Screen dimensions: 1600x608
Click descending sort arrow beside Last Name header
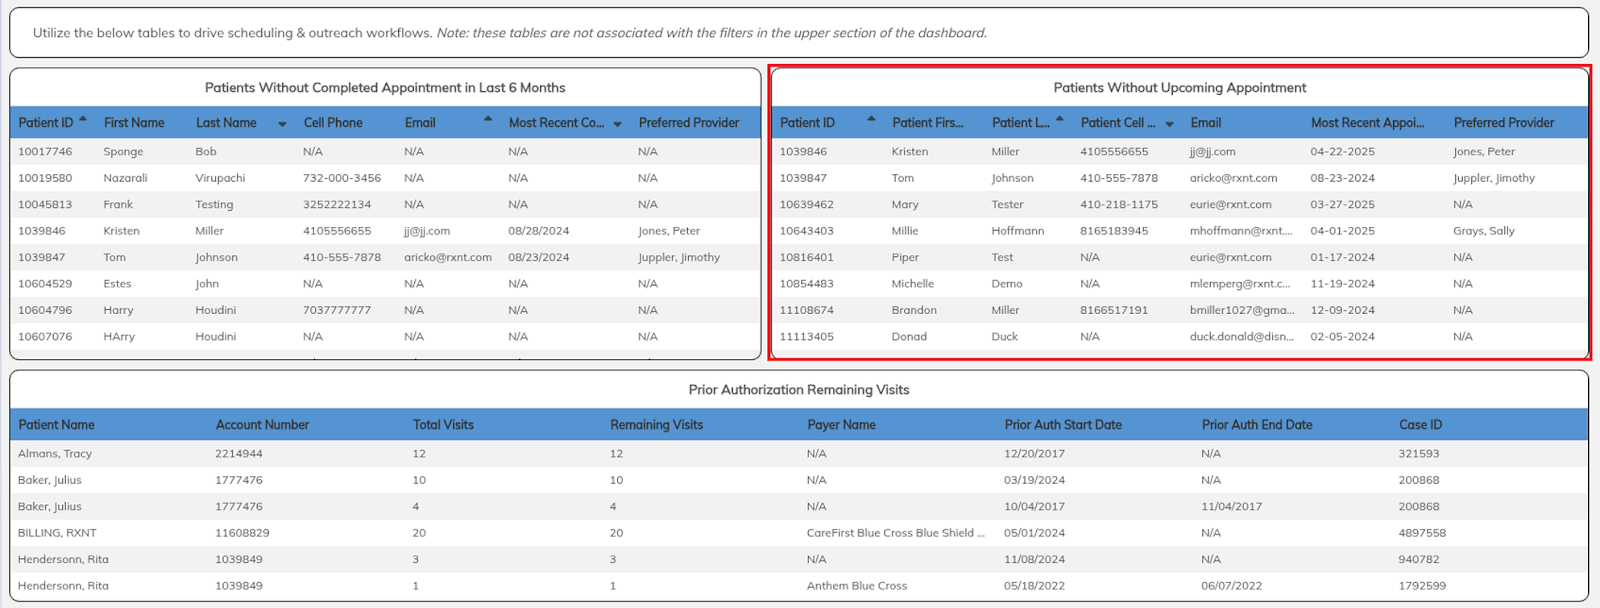(282, 124)
